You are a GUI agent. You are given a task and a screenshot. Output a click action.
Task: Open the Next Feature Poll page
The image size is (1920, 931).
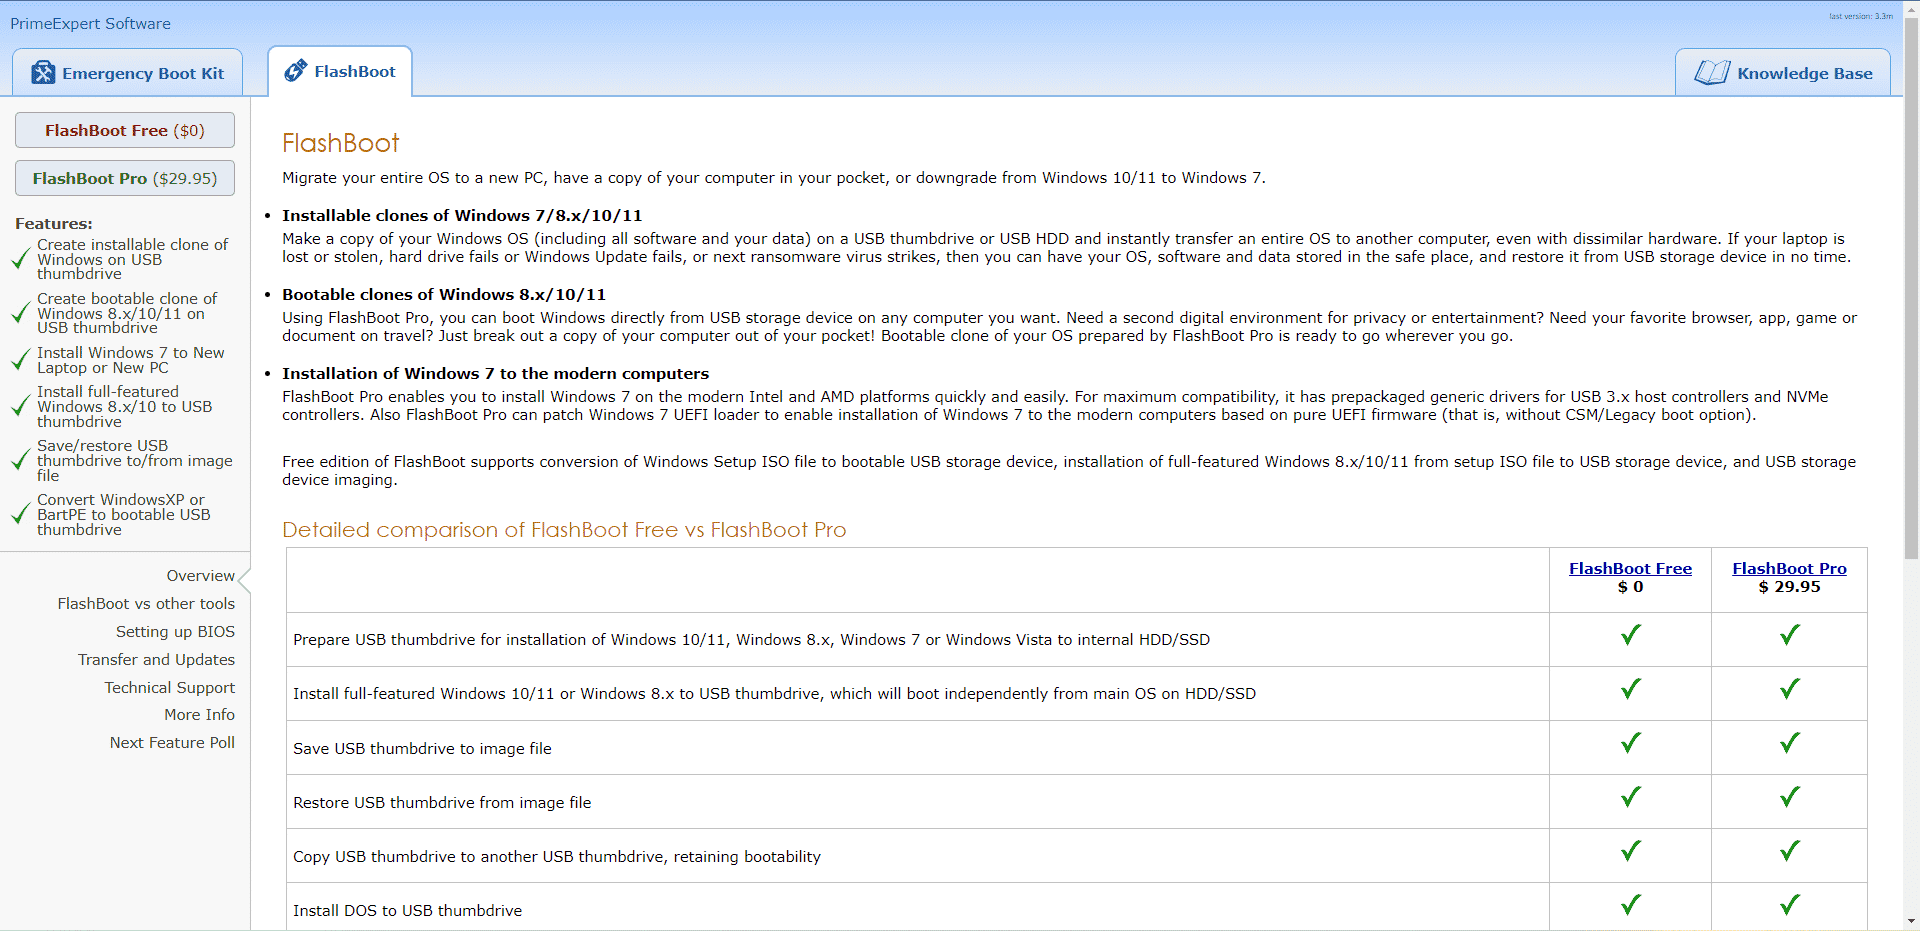[172, 743]
